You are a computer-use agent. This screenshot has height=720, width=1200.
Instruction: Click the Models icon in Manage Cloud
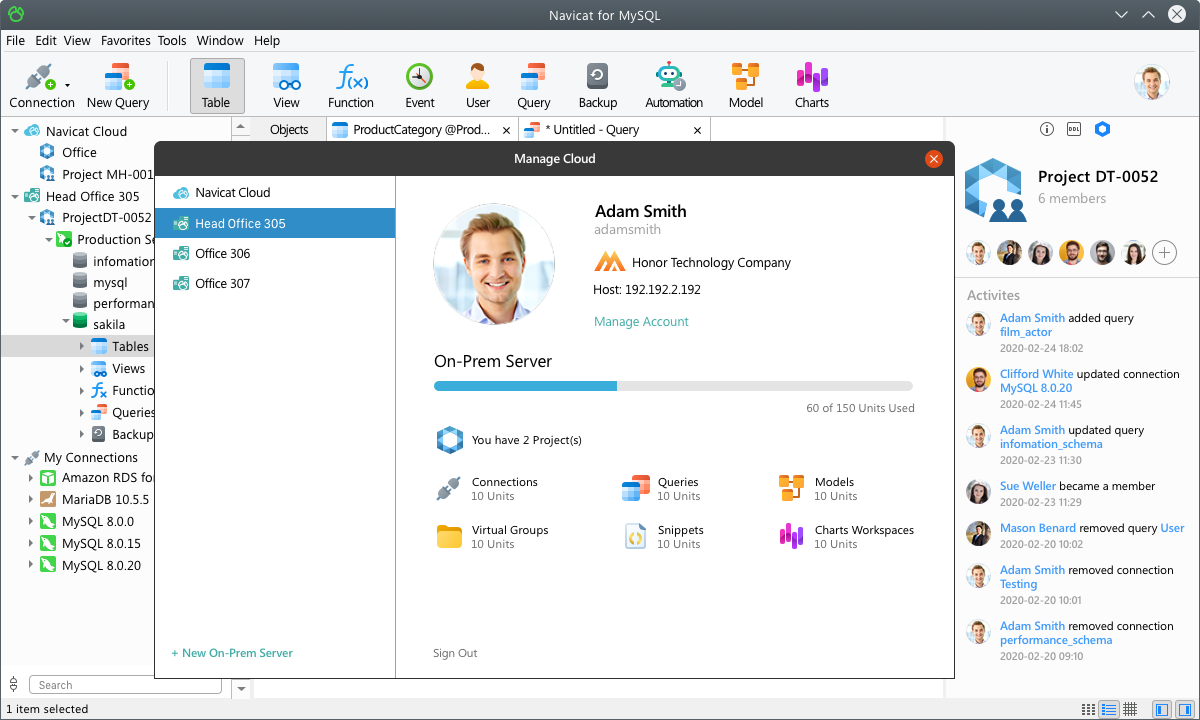(x=791, y=488)
